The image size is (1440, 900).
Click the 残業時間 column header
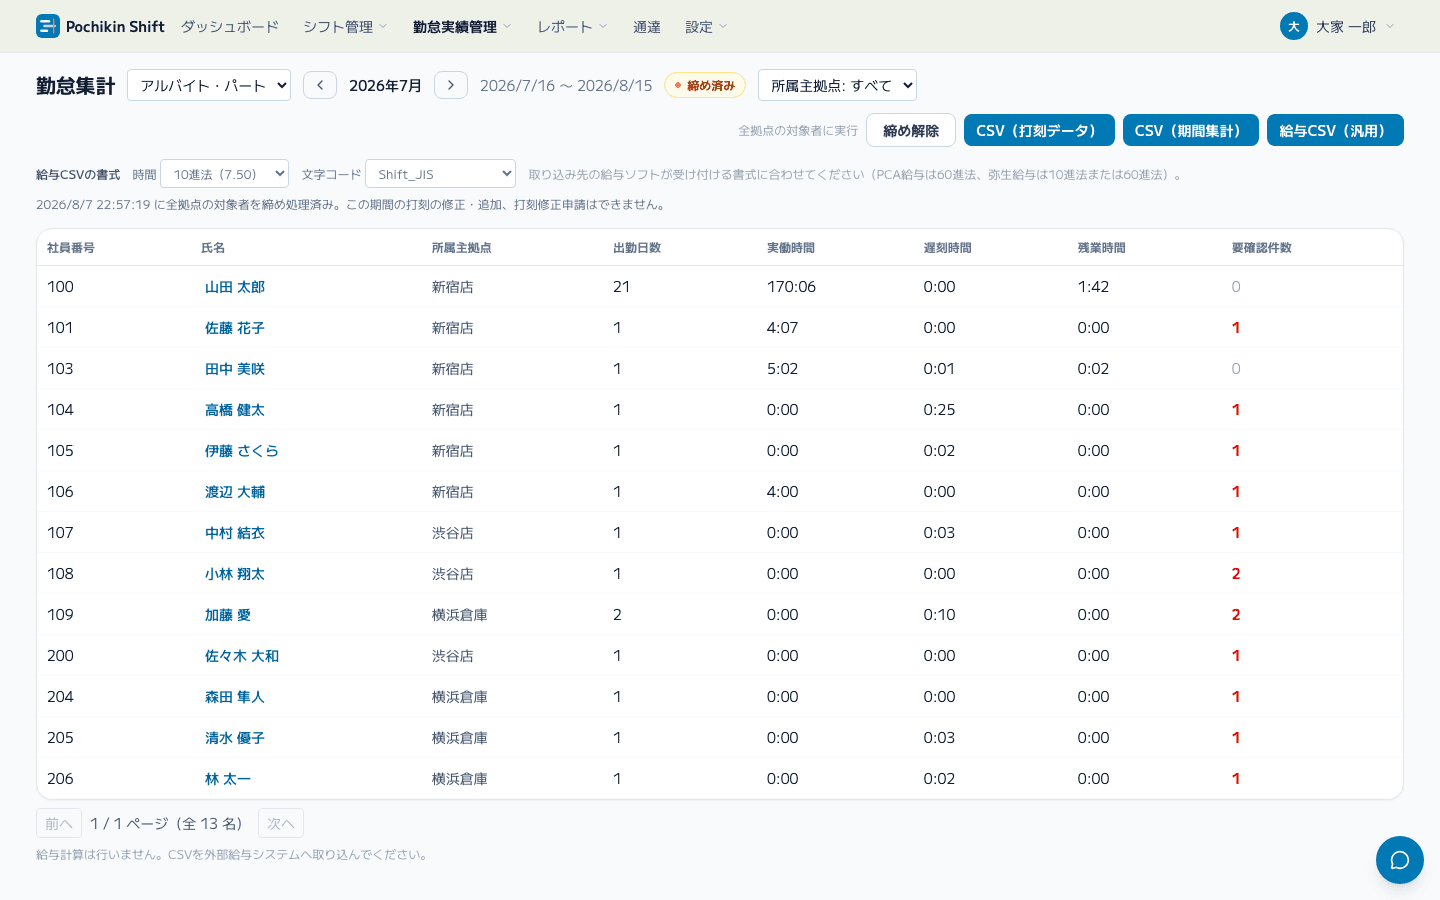pos(1102,248)
